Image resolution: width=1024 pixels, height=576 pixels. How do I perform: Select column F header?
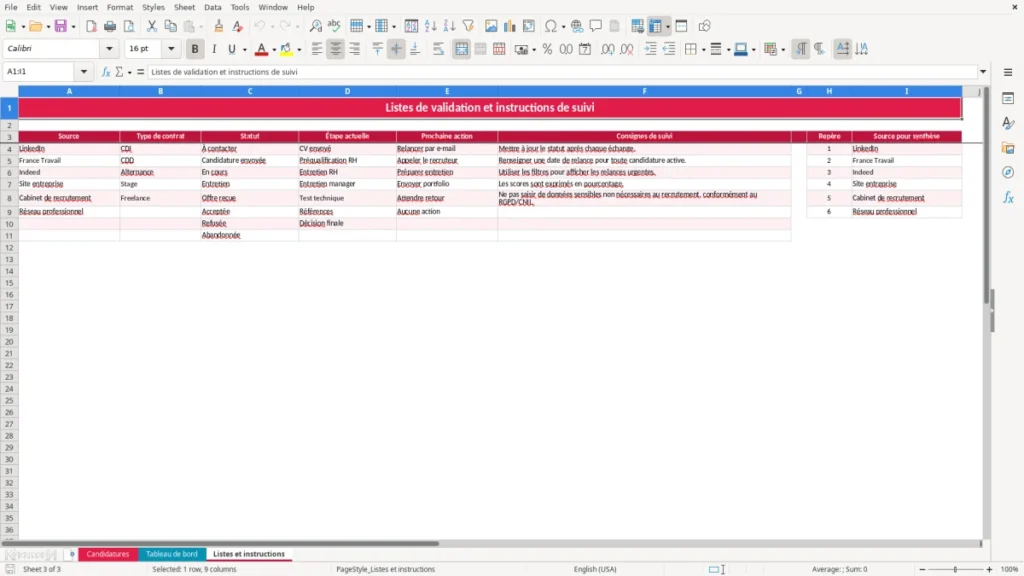(644, 91)
